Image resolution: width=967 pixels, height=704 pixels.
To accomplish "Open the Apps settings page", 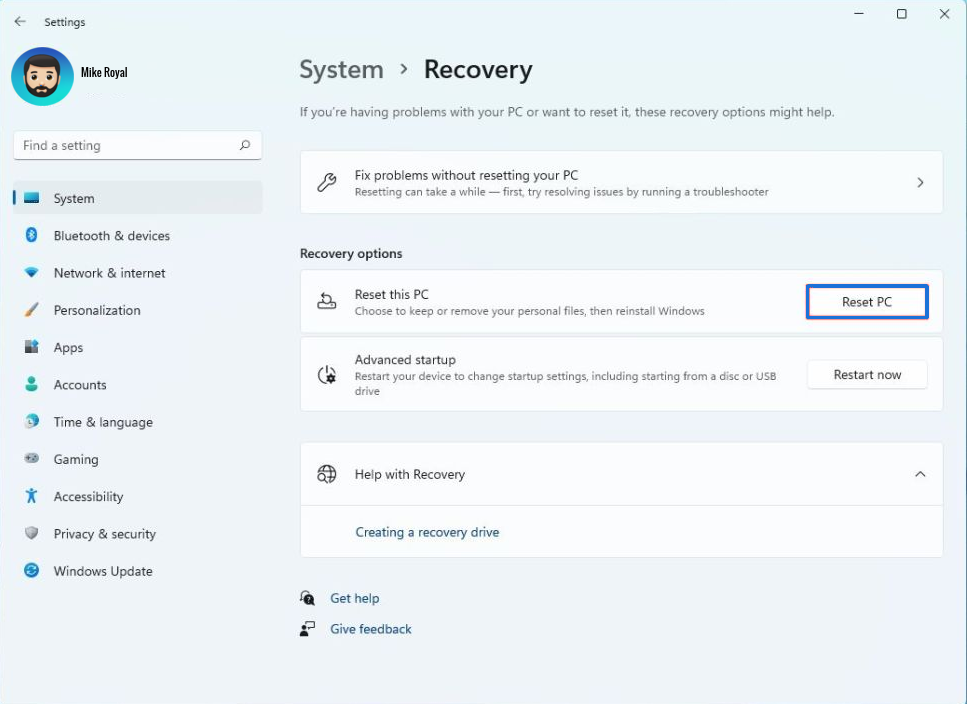I will click(x=138, y=347).
